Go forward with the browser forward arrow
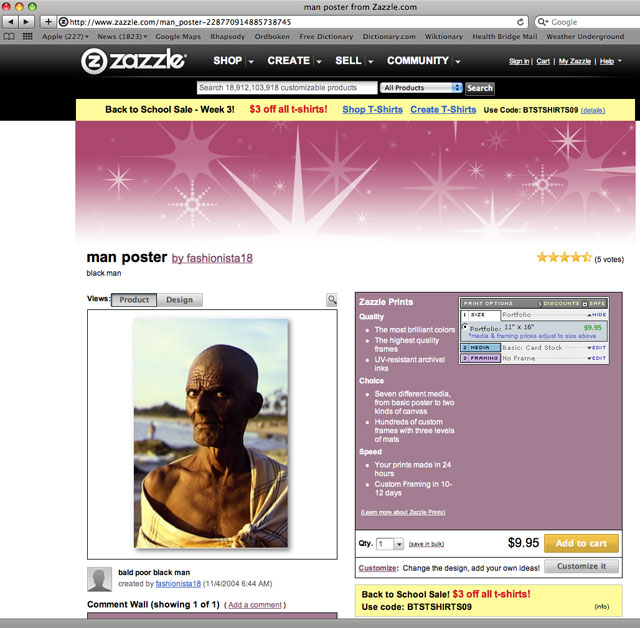640x628 pixels. 26,22
